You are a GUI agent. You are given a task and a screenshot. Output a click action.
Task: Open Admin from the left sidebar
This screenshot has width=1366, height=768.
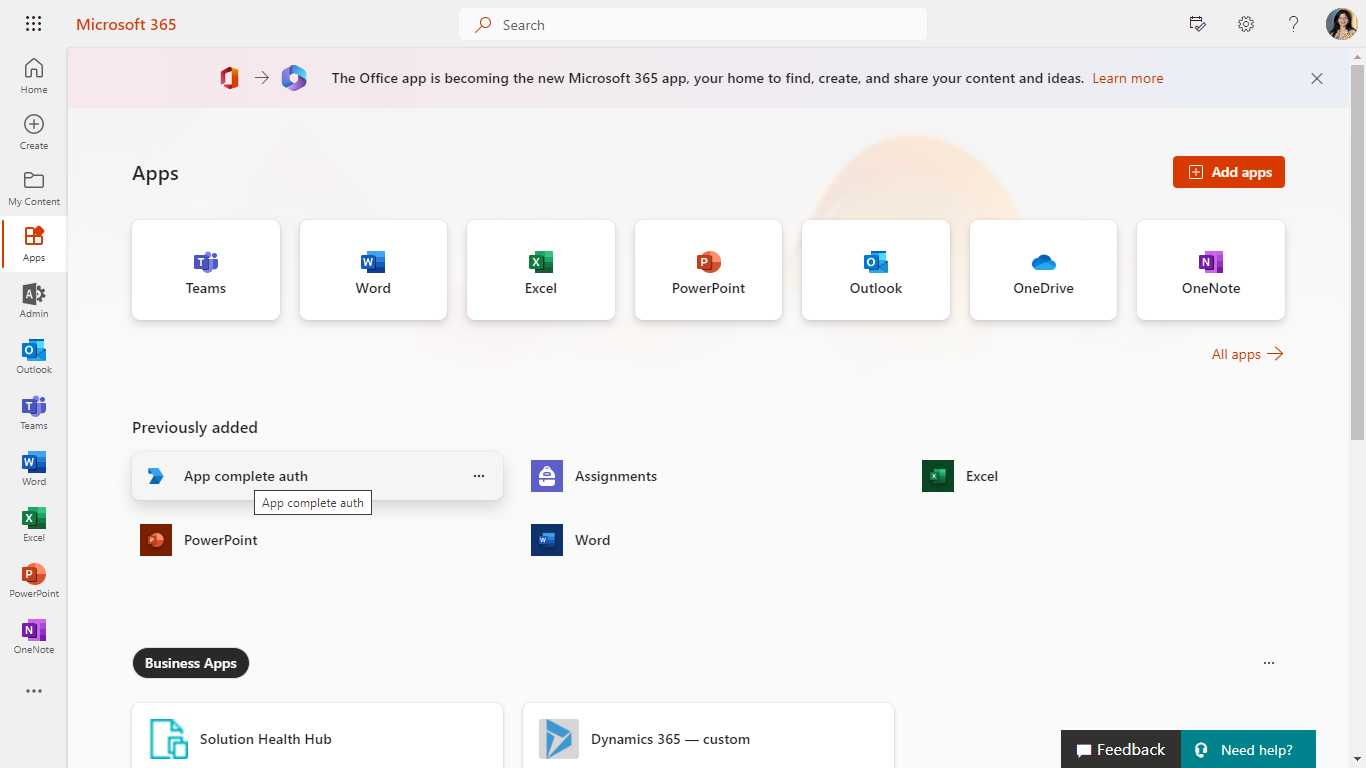tap(34, 300)
